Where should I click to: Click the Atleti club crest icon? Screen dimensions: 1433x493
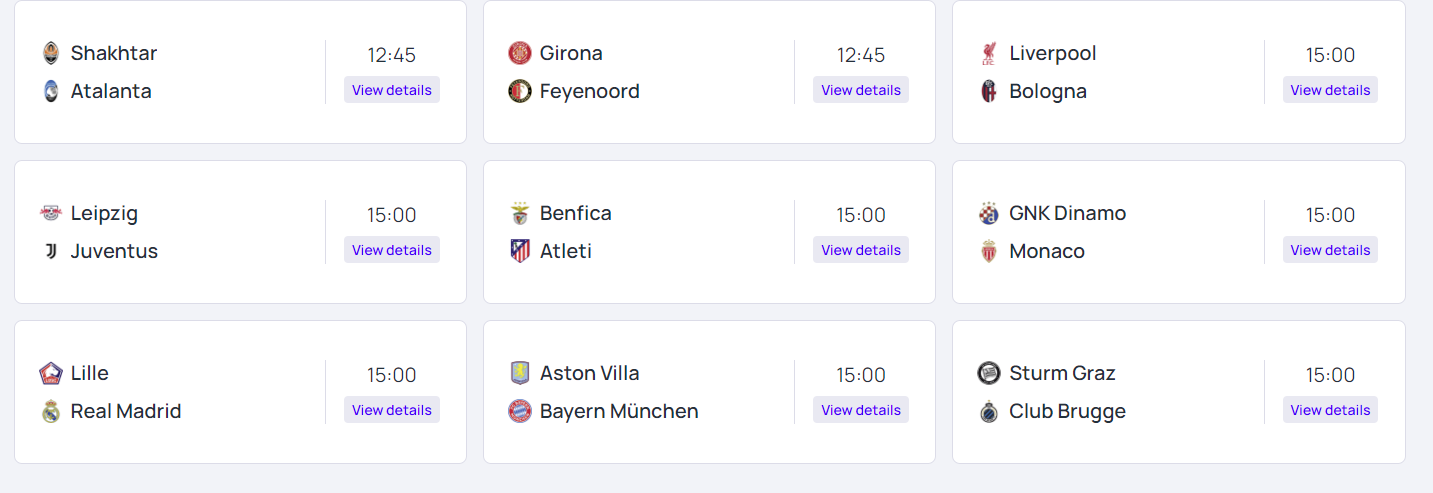(x=519, y=251)
